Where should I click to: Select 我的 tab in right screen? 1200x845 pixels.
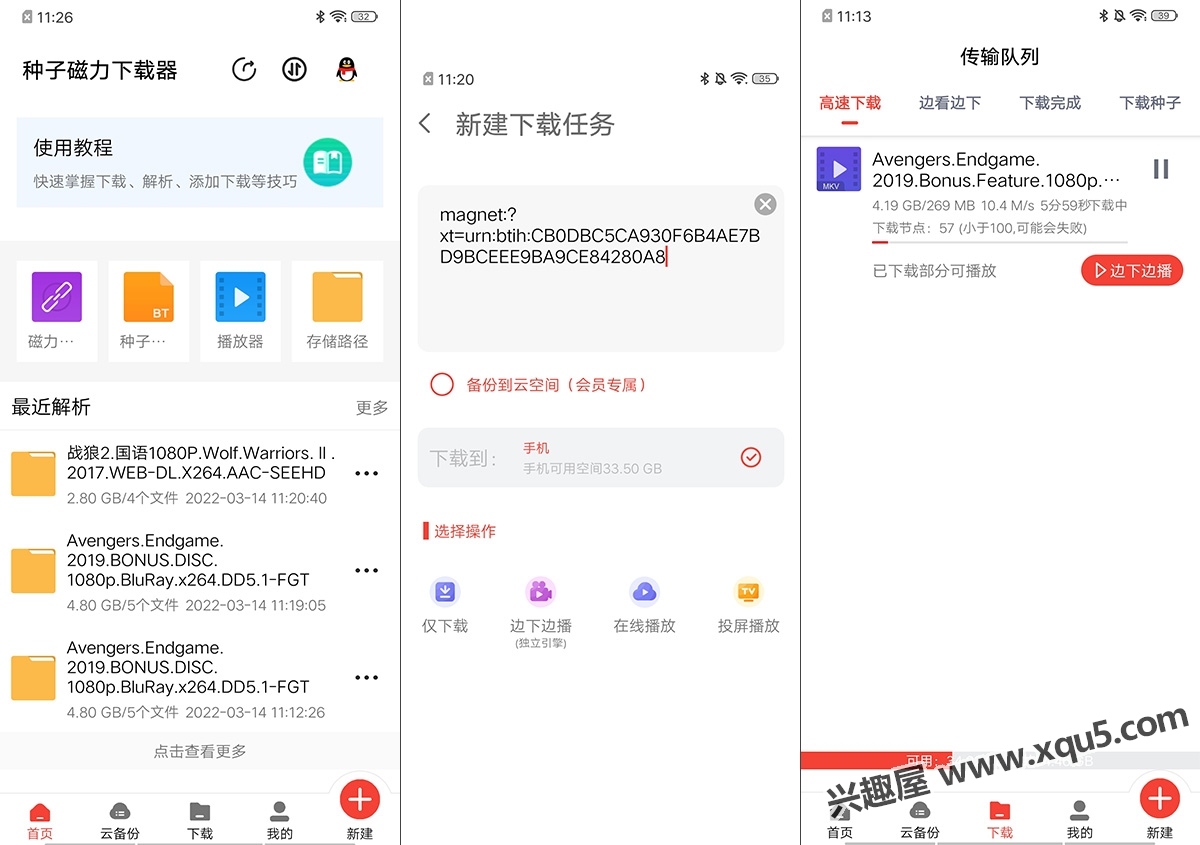pyautogui.click(x=1080, y=821)
